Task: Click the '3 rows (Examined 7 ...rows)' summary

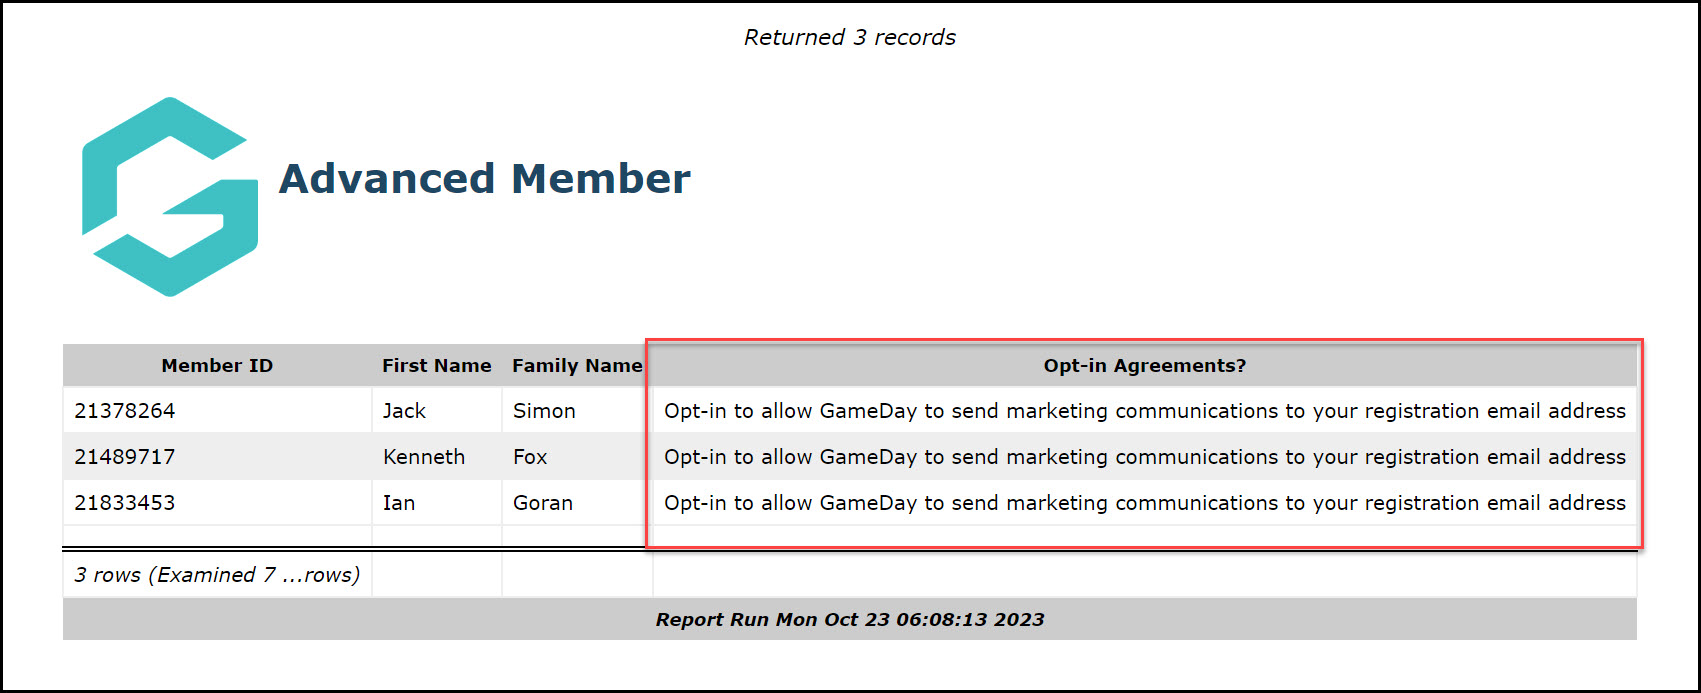Action: coord(217,575)
